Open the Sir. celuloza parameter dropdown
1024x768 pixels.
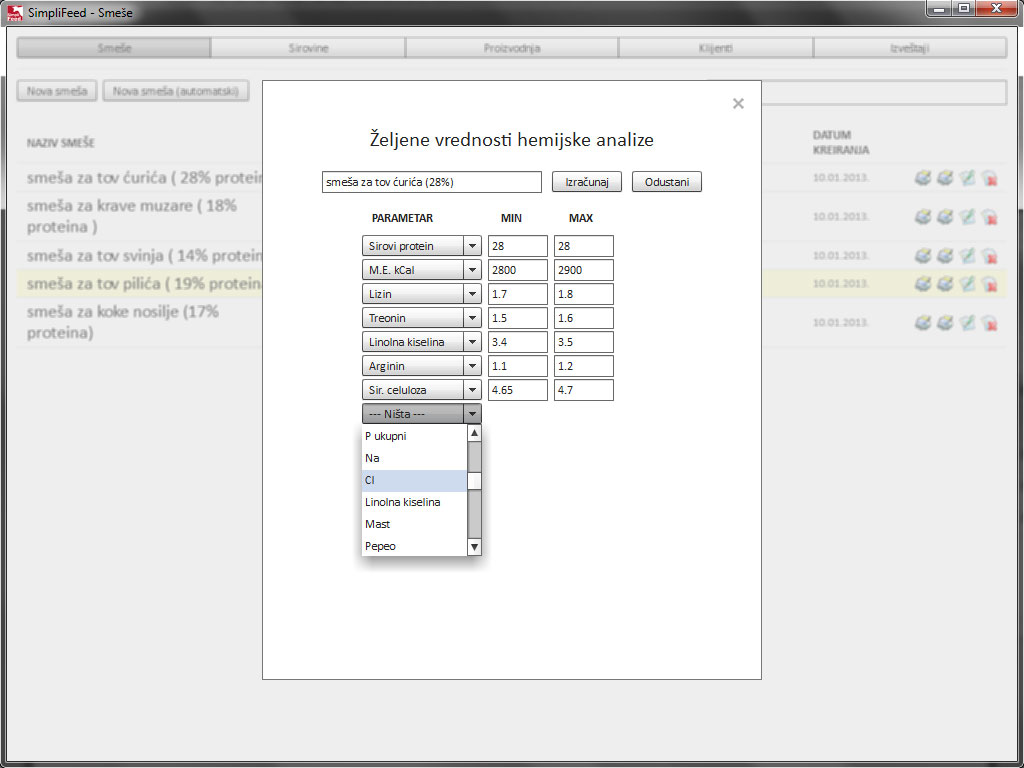[x=421, y=390]
